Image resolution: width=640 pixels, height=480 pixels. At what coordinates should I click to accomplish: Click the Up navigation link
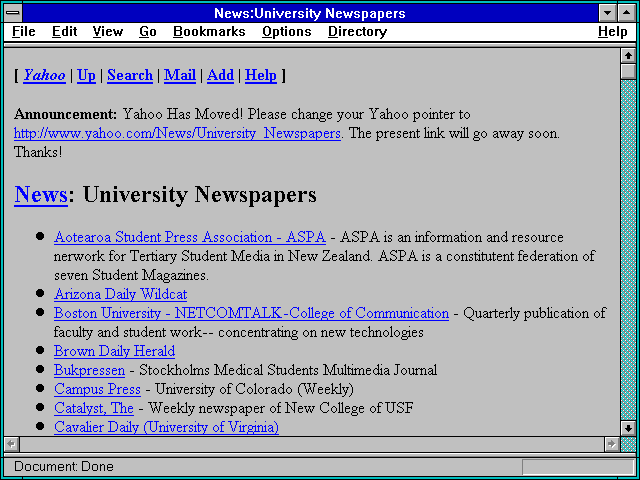coord(86,76)
